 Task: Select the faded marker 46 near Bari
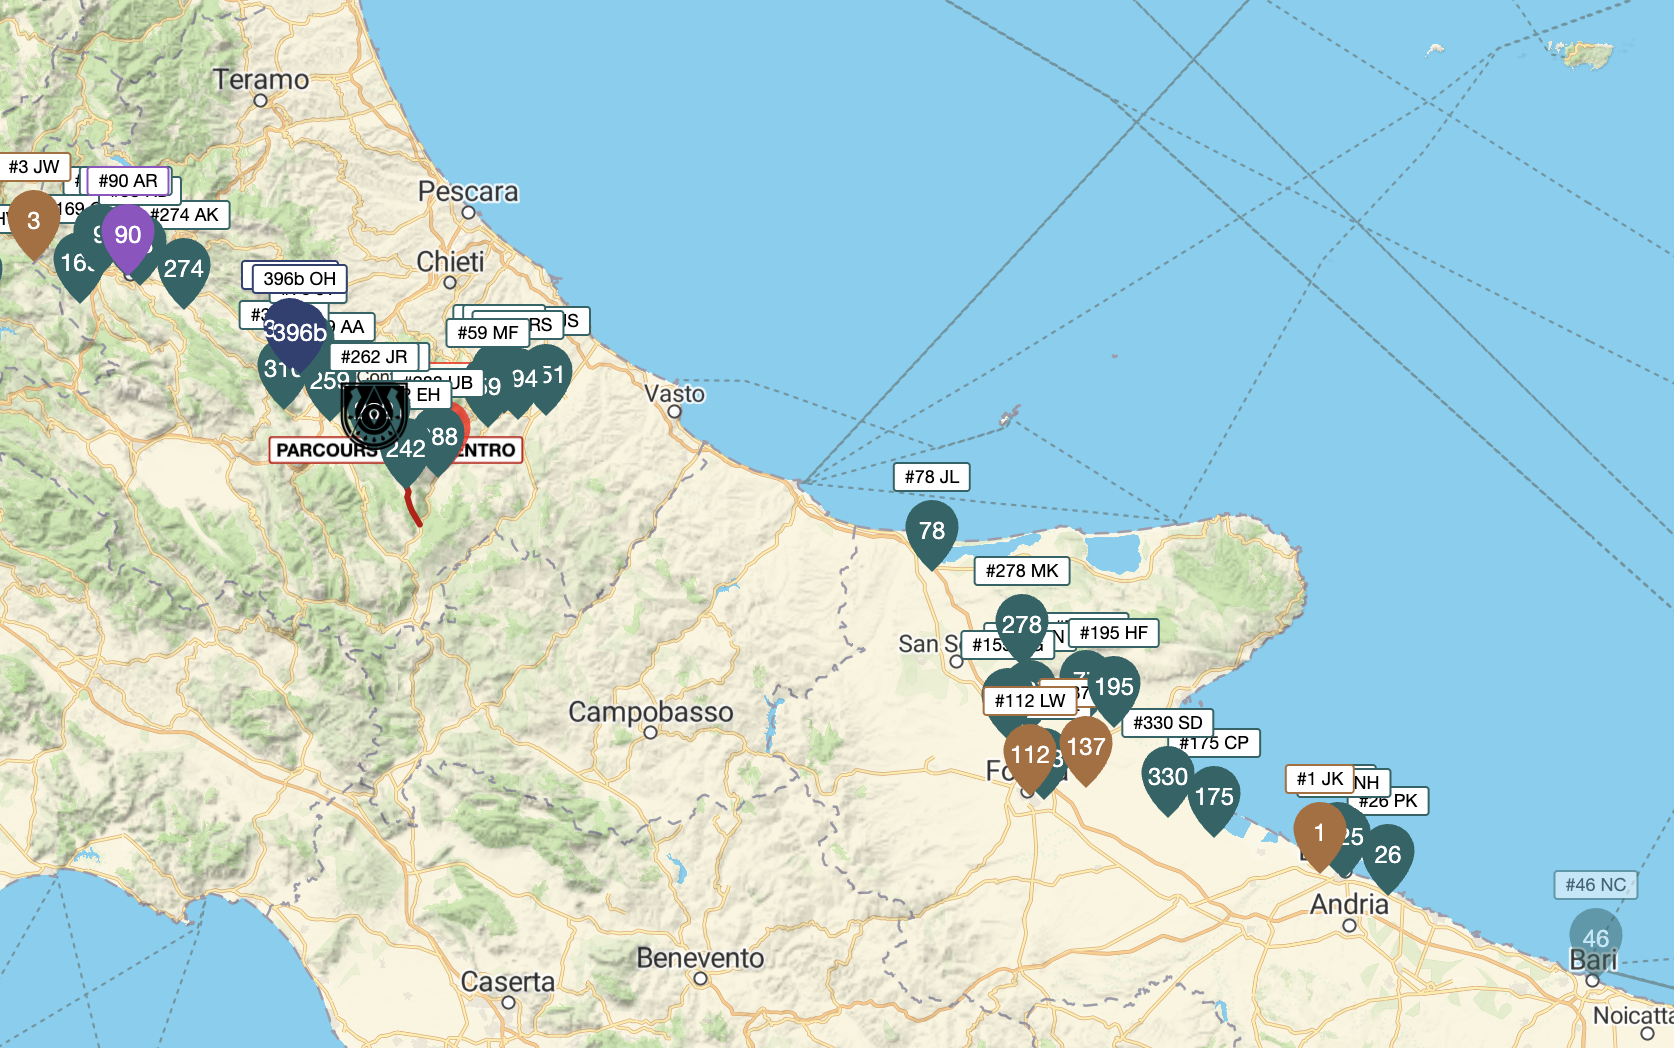click(x=1595, y=938)
